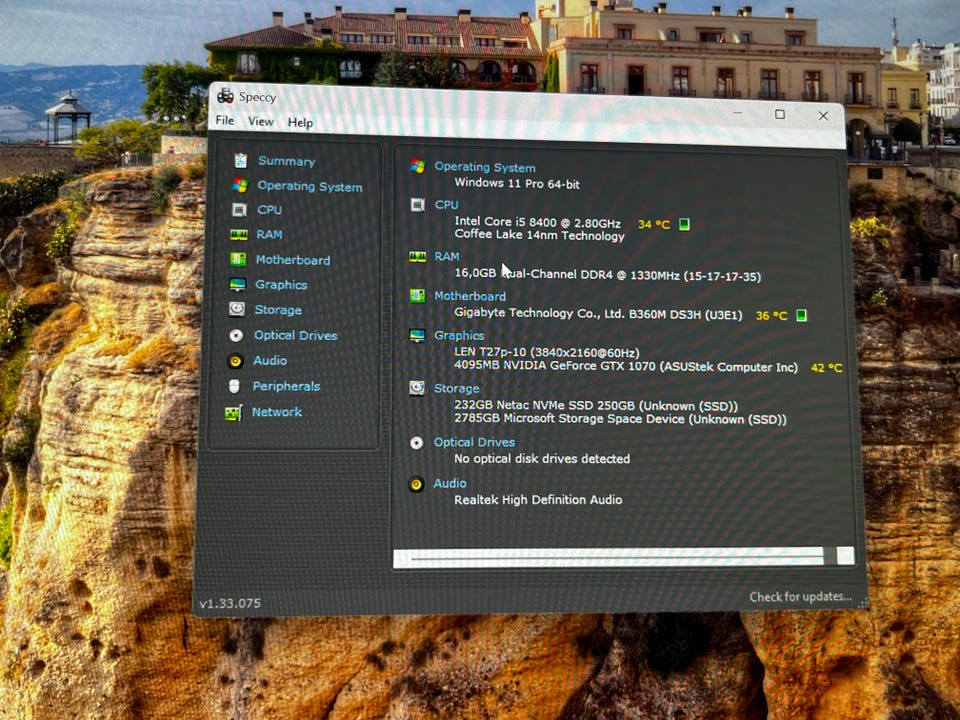The width and height of the screenshot is (960, 720).
Task: Click the Graphics monitor icon in sidebar
Action: [238, 284]
